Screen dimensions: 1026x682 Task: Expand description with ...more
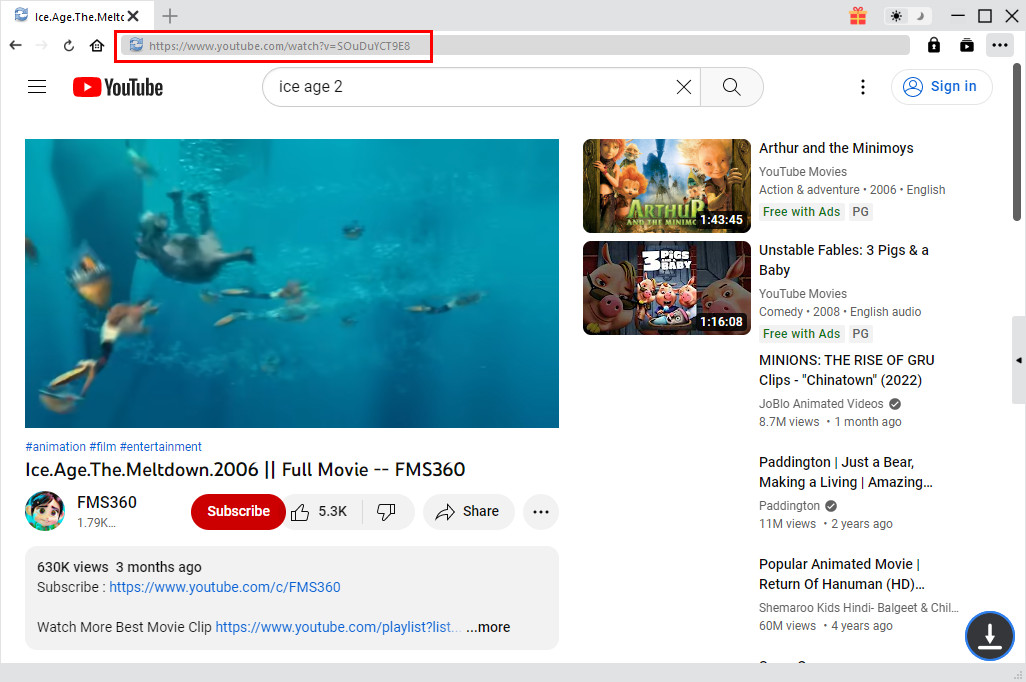point(488,627)
